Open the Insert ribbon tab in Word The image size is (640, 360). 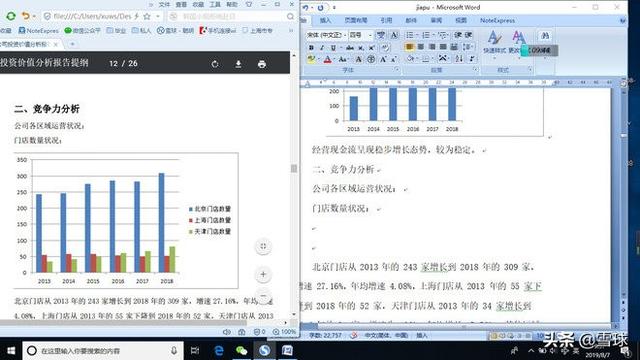pyautogui.click(x=325, y=20)
